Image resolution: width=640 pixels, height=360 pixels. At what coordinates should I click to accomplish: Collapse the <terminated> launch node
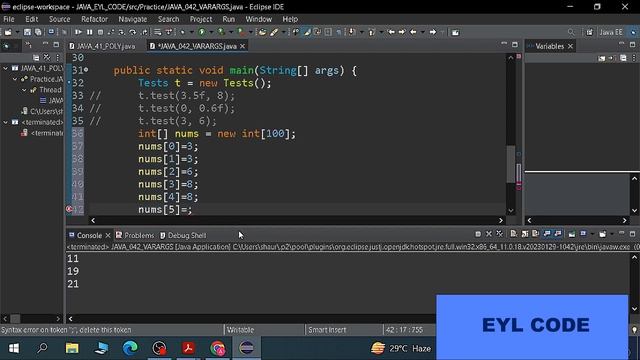click(6, 122)
